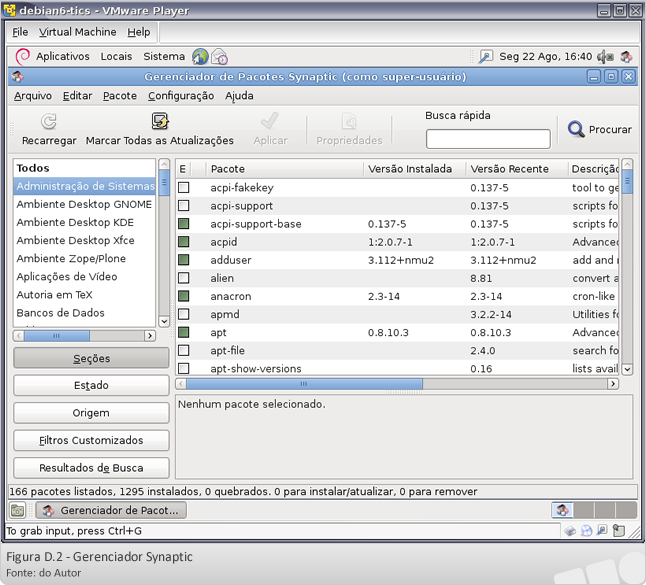Open the Editar menu

77,96
